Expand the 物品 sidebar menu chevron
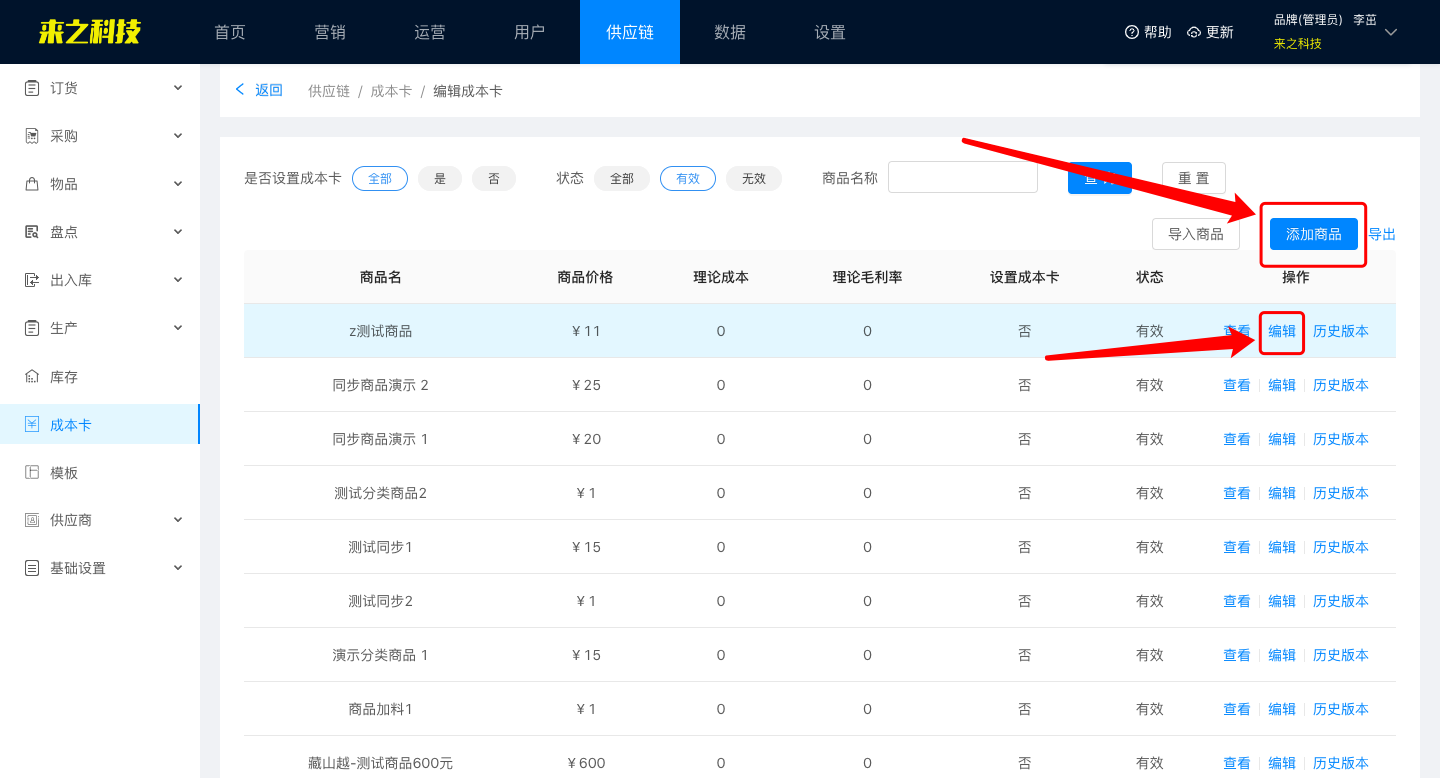Viewport: 1440px width, 778px height. coord(178,184)
